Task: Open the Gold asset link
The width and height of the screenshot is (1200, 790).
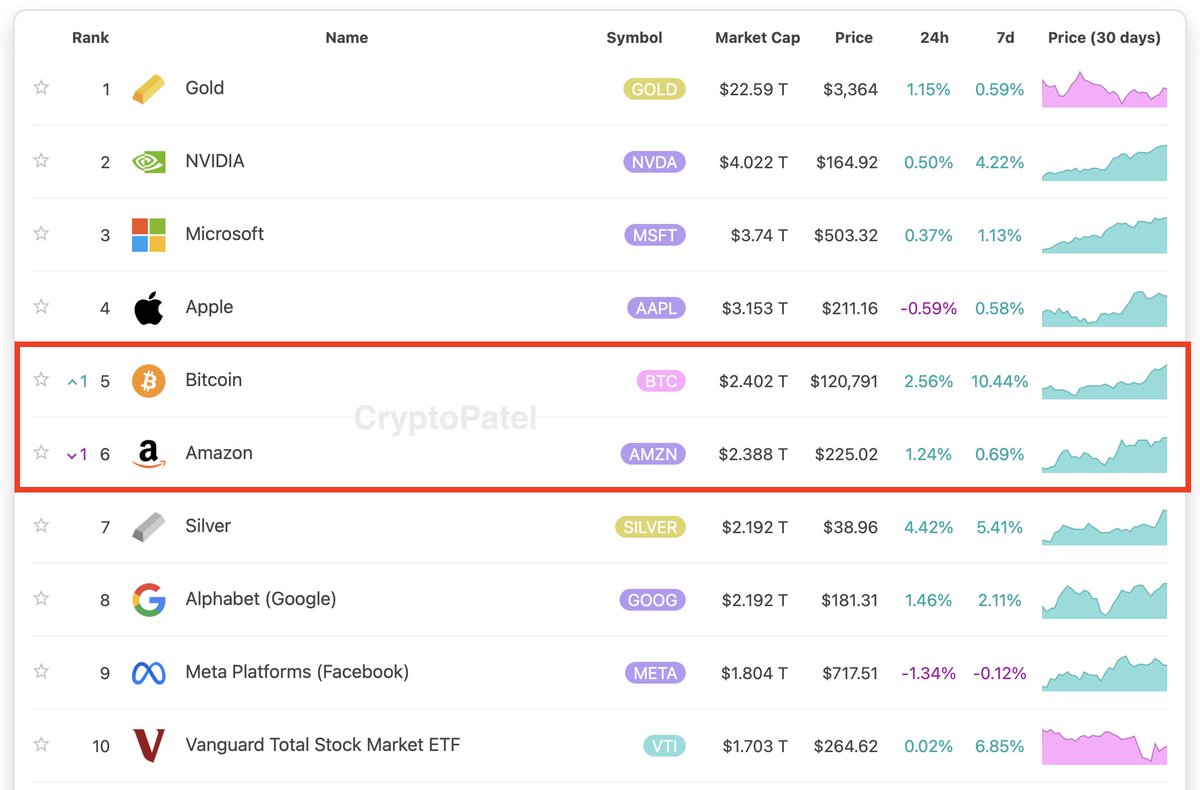Action: (205, 88)
